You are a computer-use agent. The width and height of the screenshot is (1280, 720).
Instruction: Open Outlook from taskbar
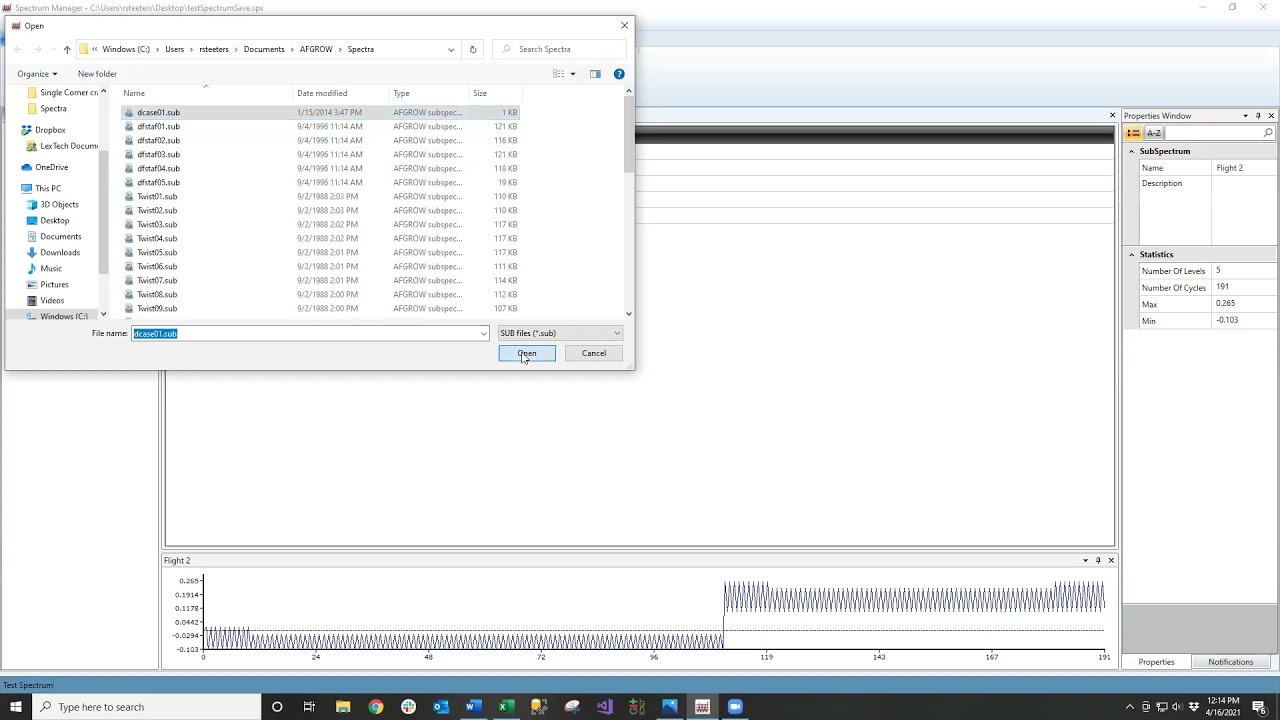(x=441, y=707)
